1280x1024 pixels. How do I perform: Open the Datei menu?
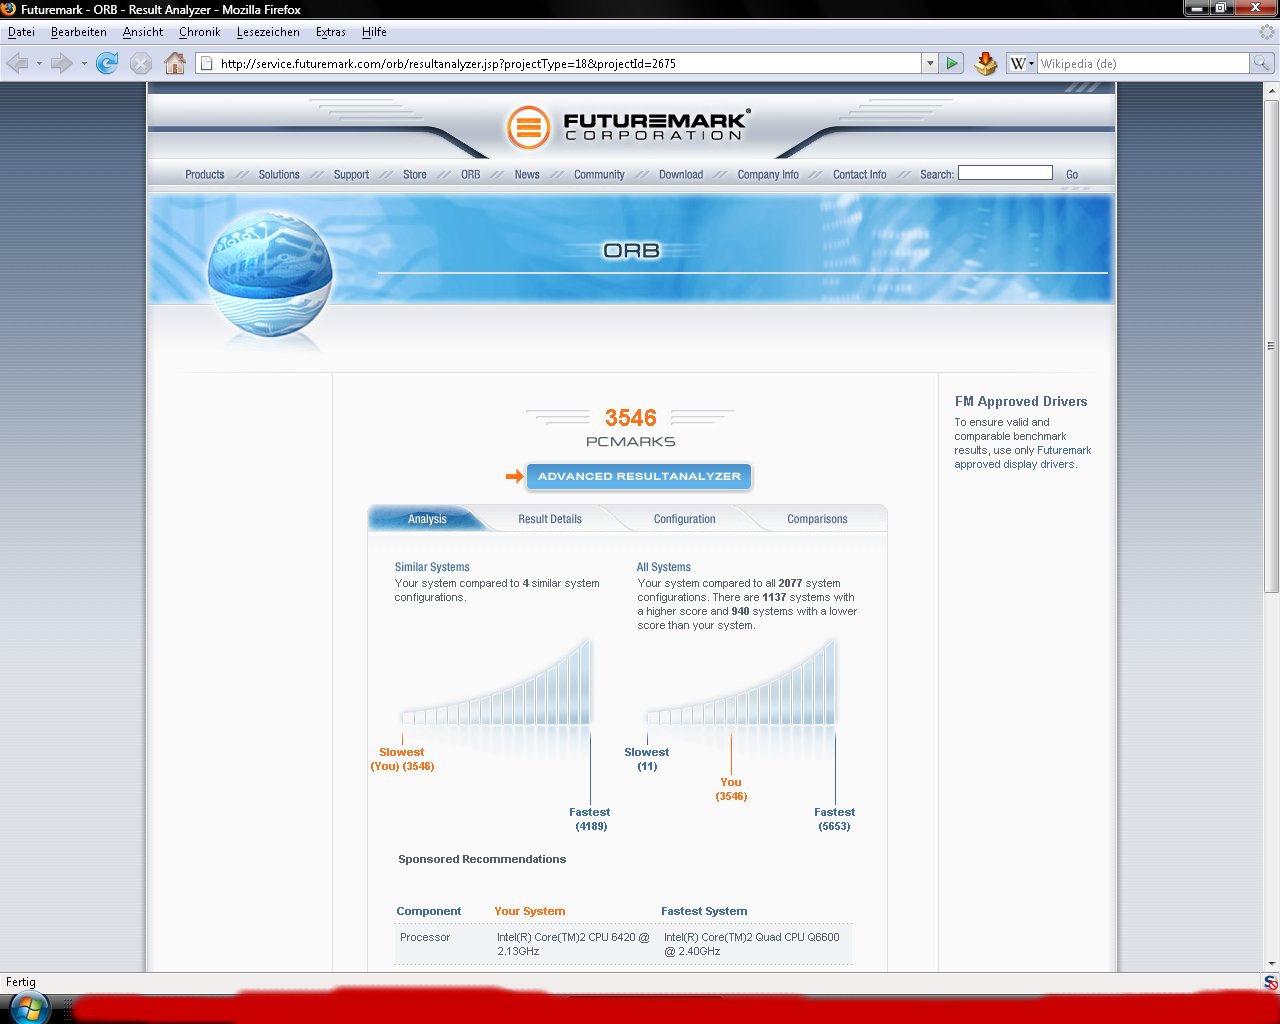21,32
